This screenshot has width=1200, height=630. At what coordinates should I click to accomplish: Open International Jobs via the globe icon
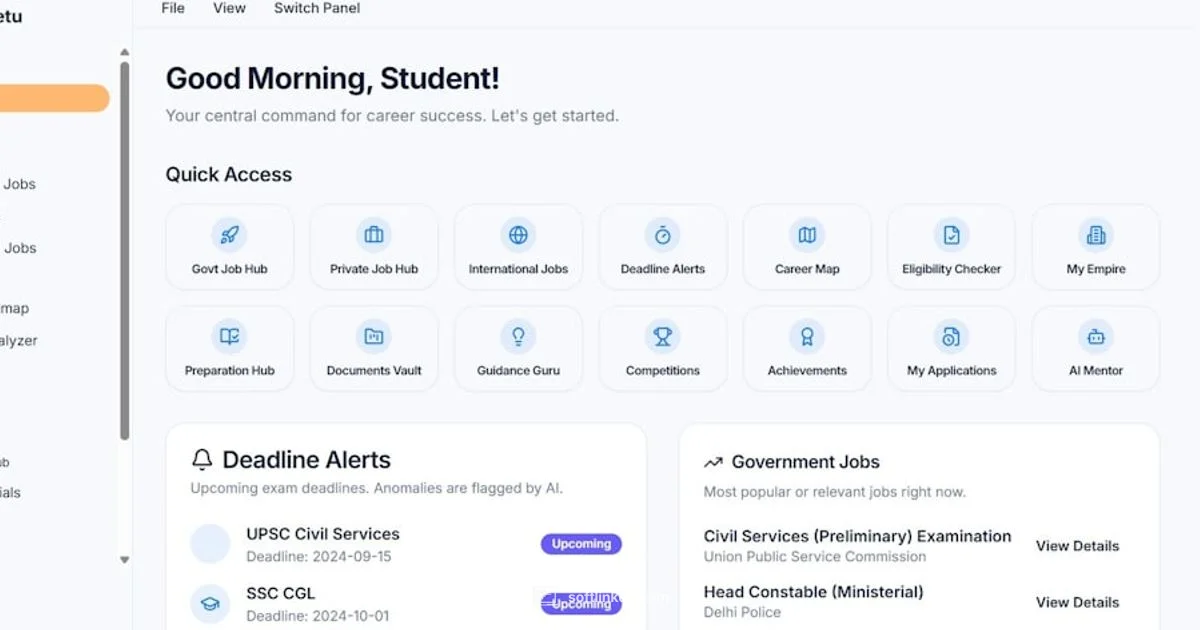click(x=518, y=236)
